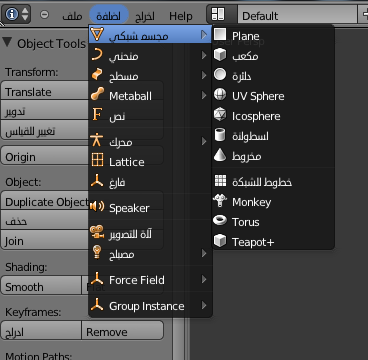Select the Lattice menu entry
The height and width of the screenshot is (360, 368).
[x=150, y=162]
